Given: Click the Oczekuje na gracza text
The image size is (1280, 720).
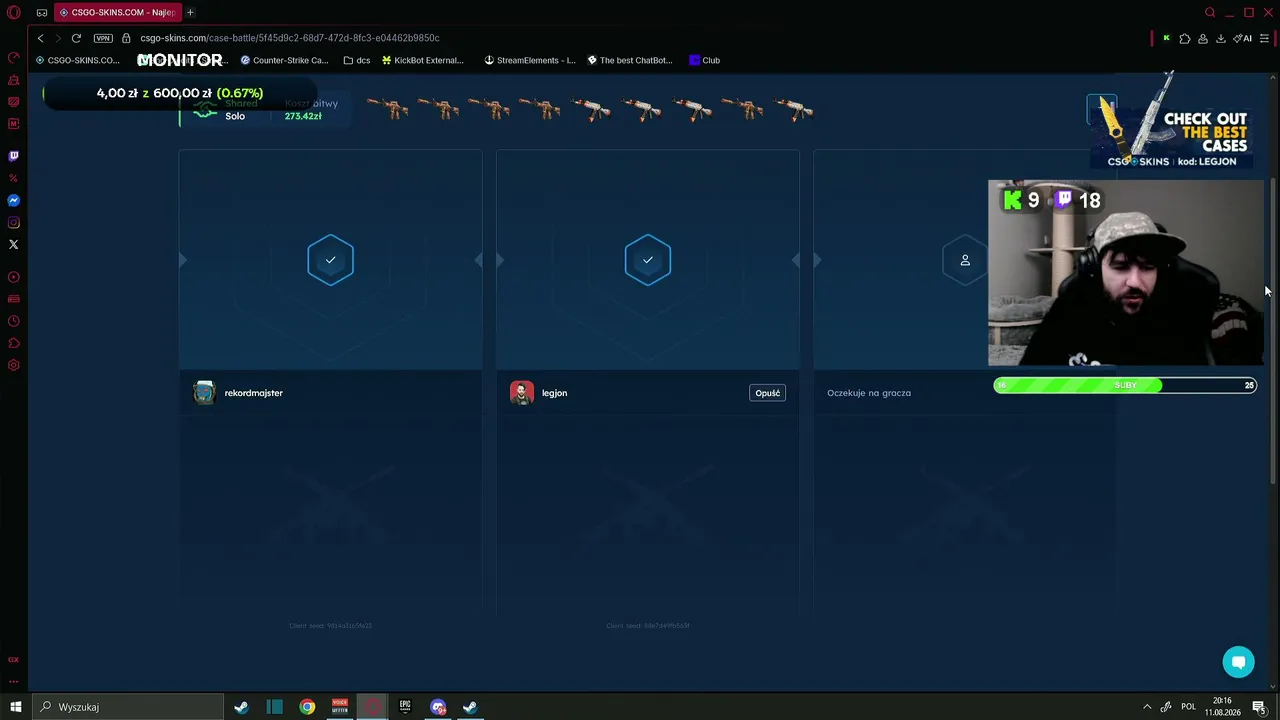Looking at the screenshot, I should 869,393.
